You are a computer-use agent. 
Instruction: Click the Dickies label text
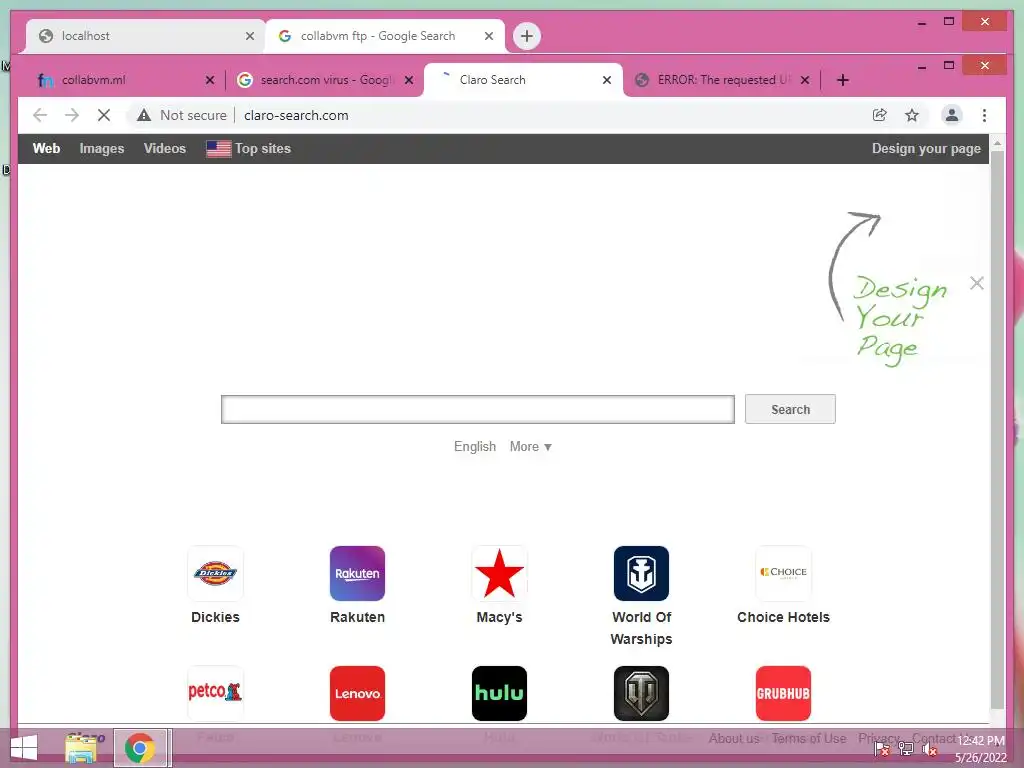215,617
